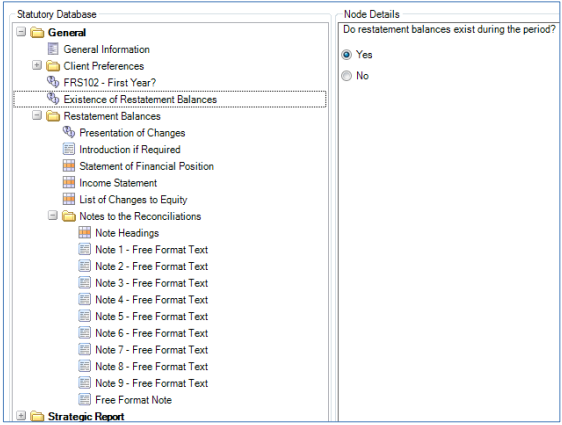Screen dimensions: 562x425
Task: Select the Strategic Report label
Action: (x=86, y=416)
